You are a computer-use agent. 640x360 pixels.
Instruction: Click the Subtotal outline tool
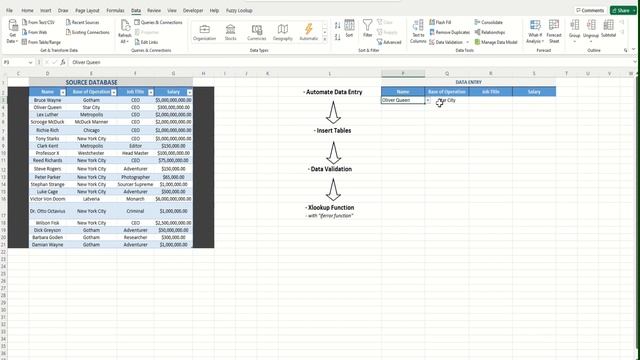(608, 29)
